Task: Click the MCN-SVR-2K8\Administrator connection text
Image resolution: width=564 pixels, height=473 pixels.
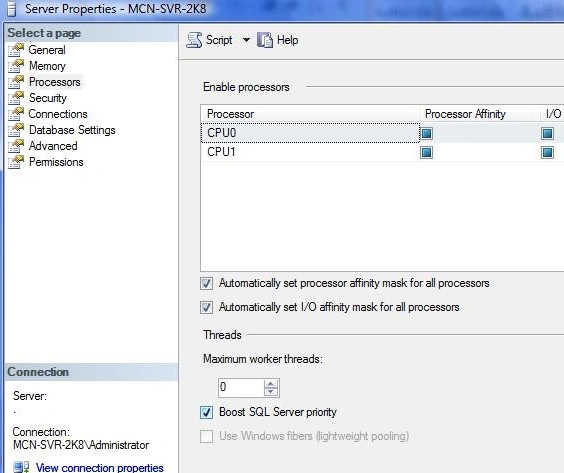Action: [81, 445]
